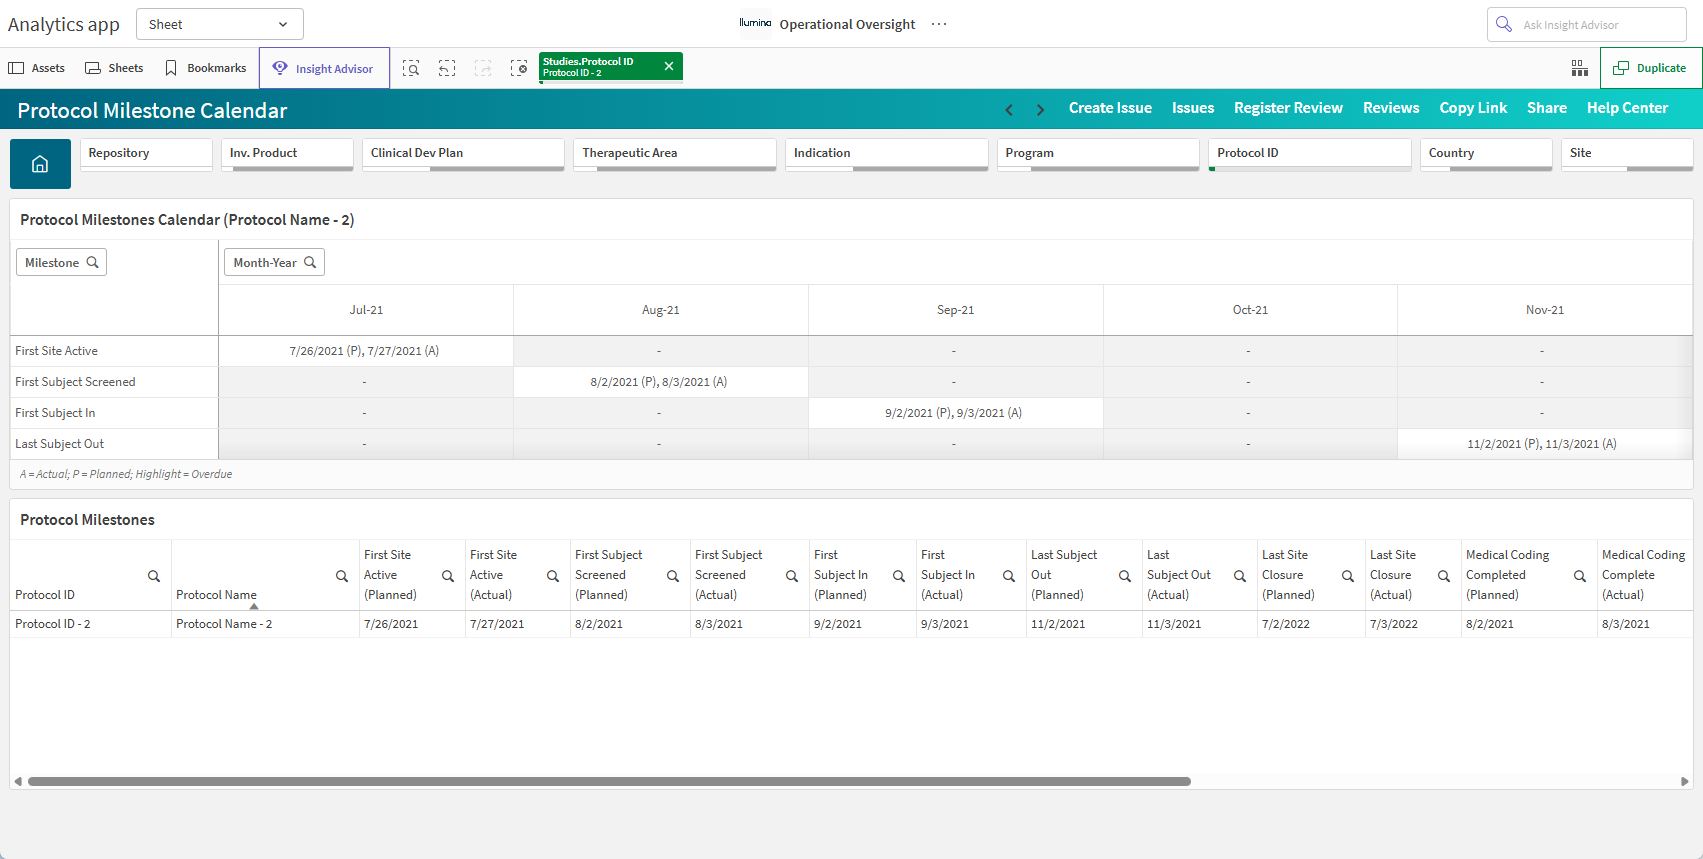The width and height of the screenshot is (1703, 859).
Task: Open the Country filter pane
Action: pyautogui.click(x=1486, y=154)
